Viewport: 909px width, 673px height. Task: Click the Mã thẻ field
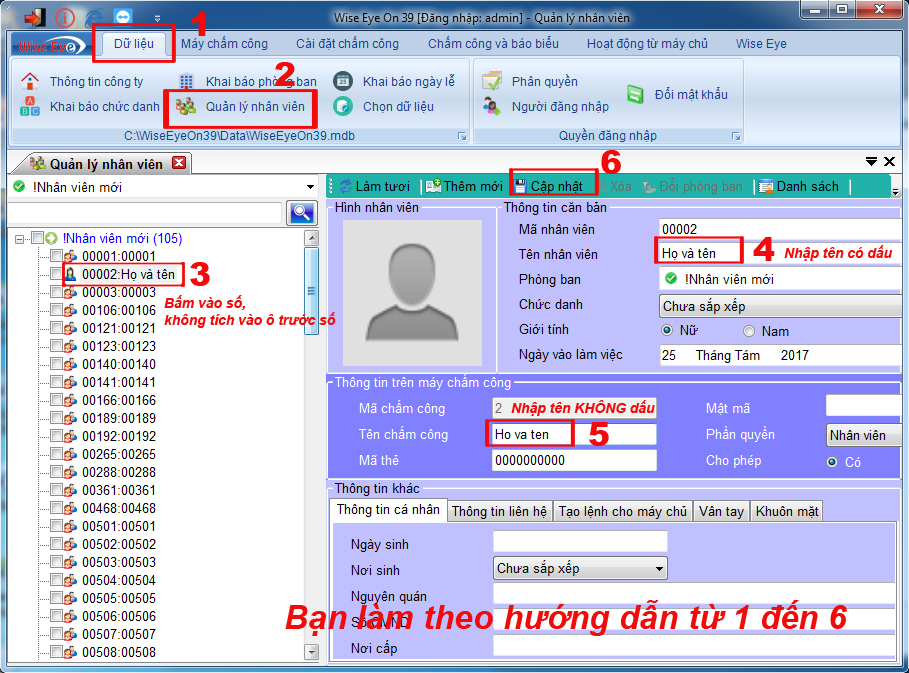[574, 460]
